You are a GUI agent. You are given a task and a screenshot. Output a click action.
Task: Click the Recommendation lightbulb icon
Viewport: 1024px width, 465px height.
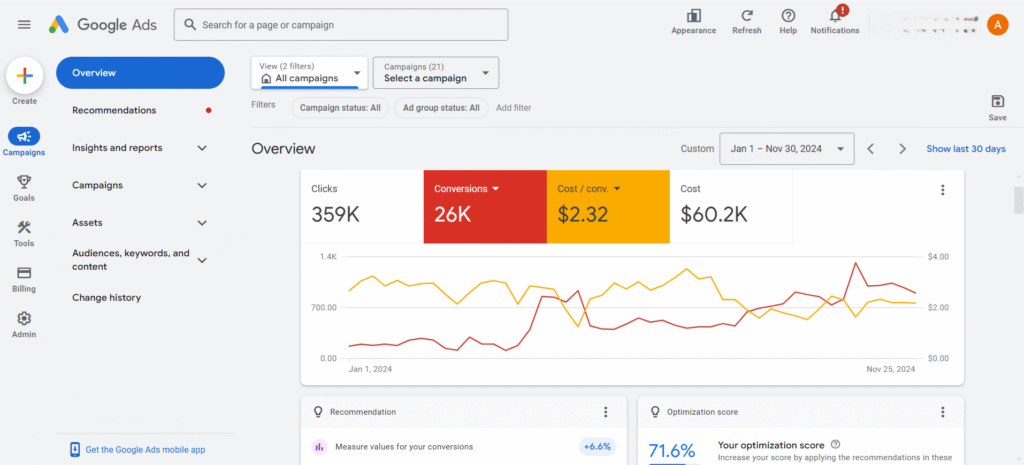pos(319,412)
